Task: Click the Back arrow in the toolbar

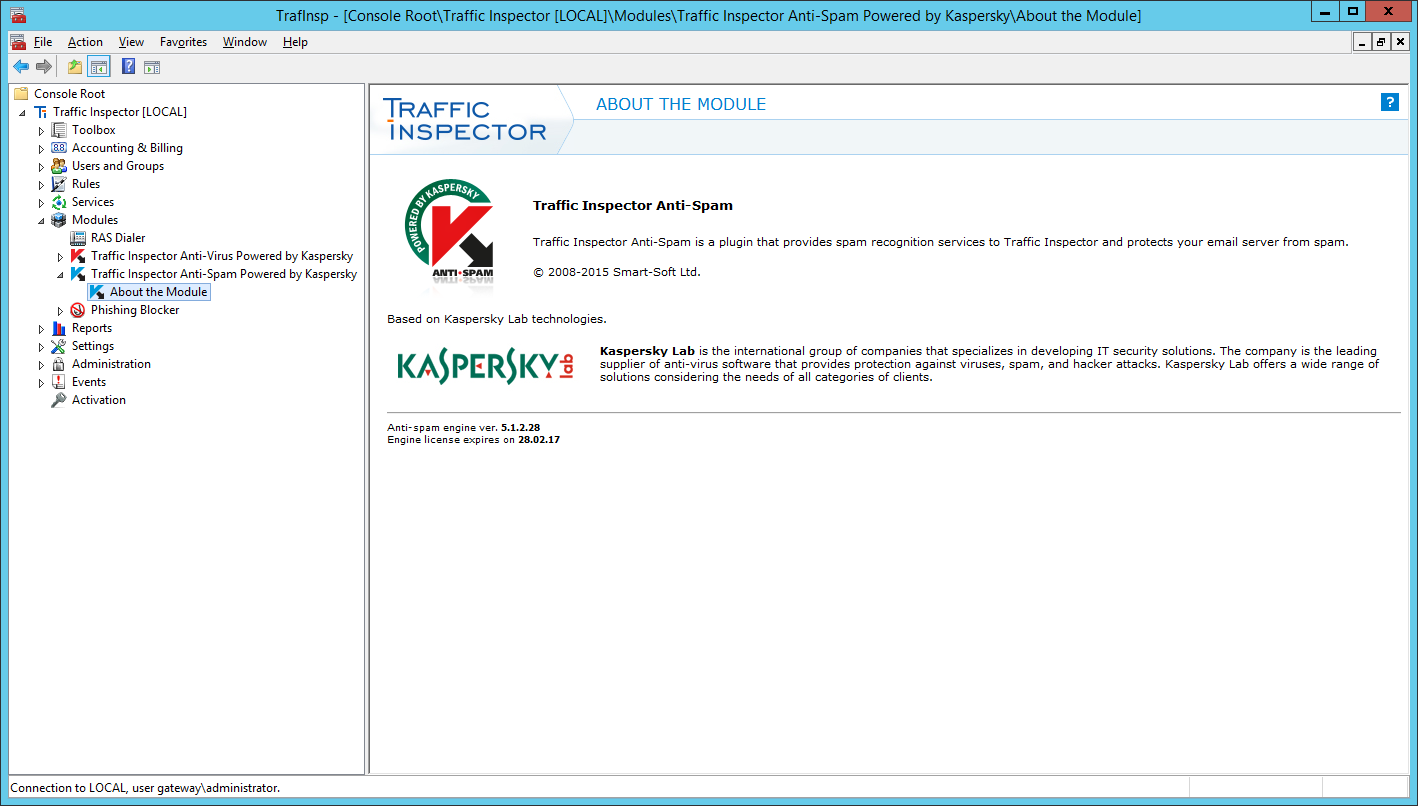Action: 20,67
